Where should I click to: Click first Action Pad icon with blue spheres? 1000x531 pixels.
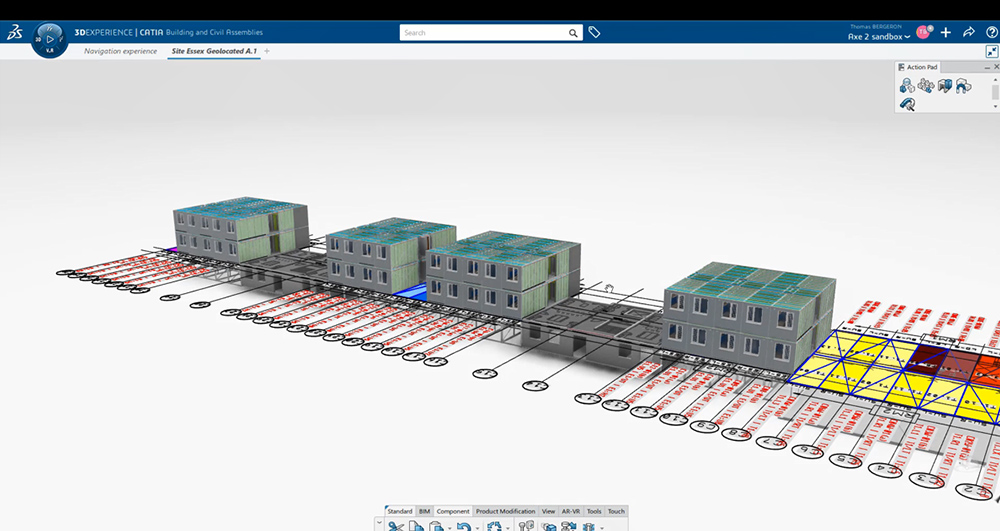point(907,85)
